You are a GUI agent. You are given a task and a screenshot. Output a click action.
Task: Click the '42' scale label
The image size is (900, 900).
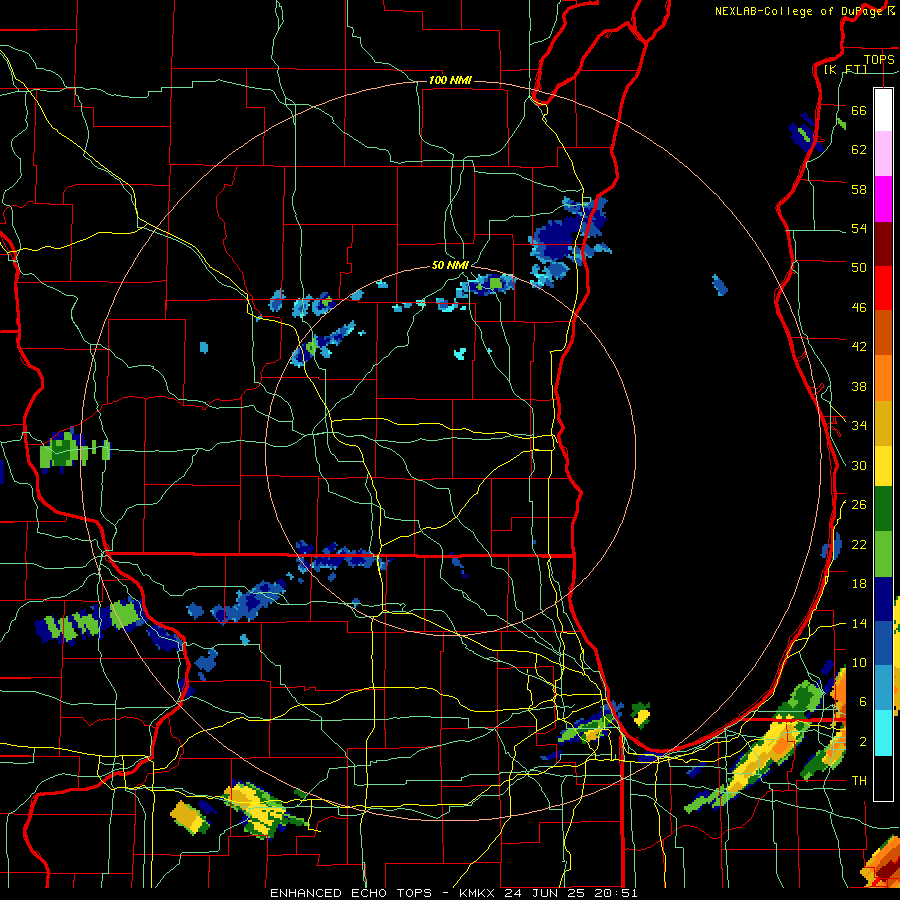pos(859,347)
